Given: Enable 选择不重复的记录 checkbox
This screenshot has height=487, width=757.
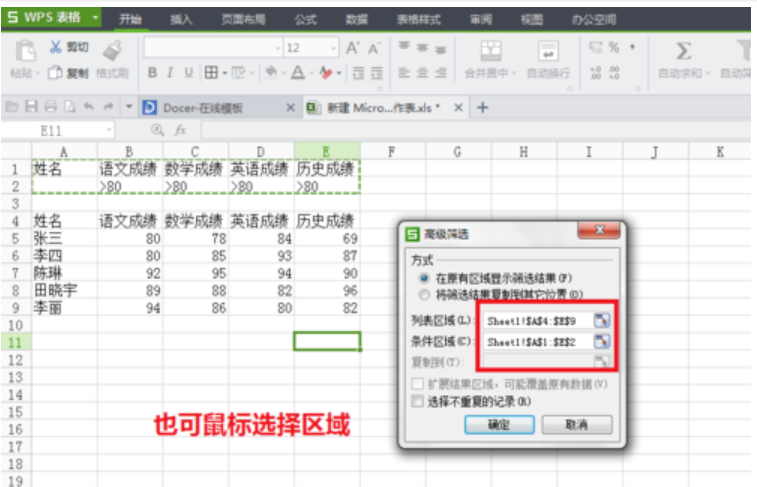Looking at the screenshot, I should tap(415, 401).
